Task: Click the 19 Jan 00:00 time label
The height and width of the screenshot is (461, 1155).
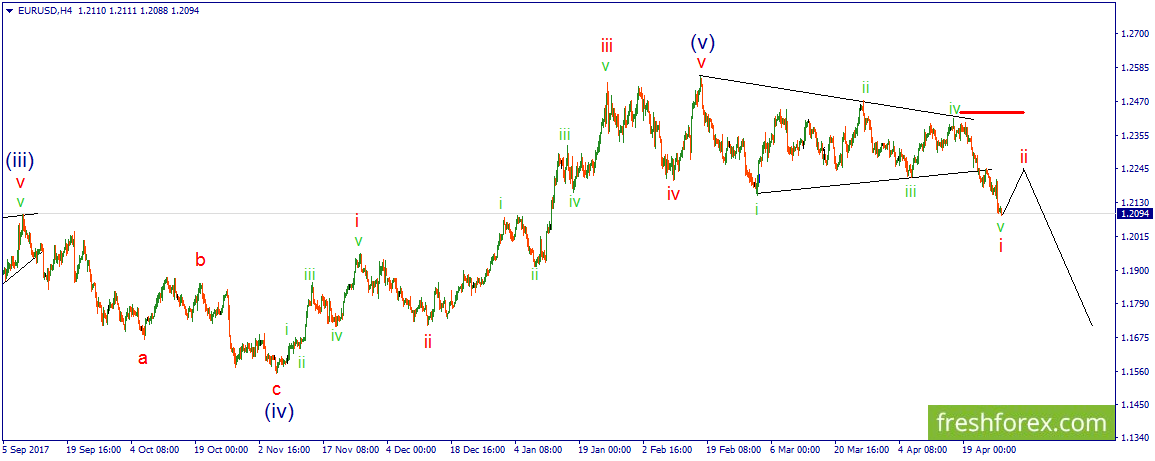Action: pyautogui.click(x=605, y=448)
